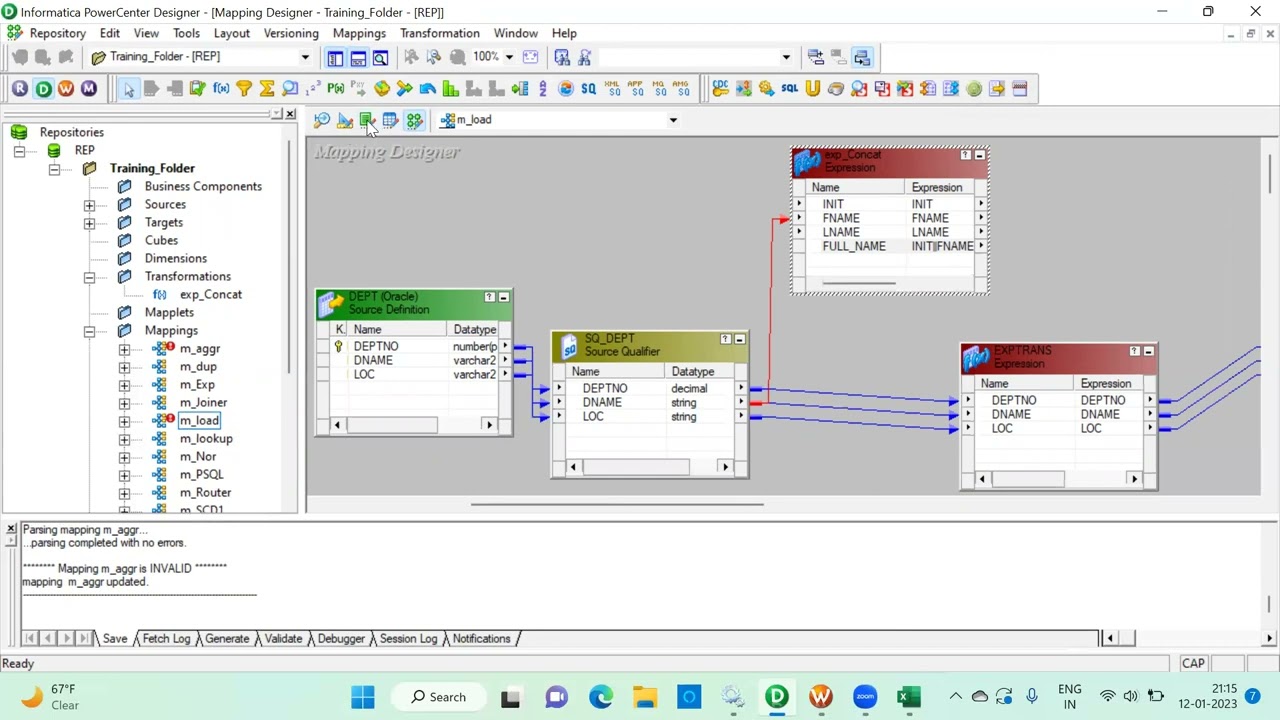Expand the Sources folder node
Screen dimensions: 1280x720
(x=89, y=205)
